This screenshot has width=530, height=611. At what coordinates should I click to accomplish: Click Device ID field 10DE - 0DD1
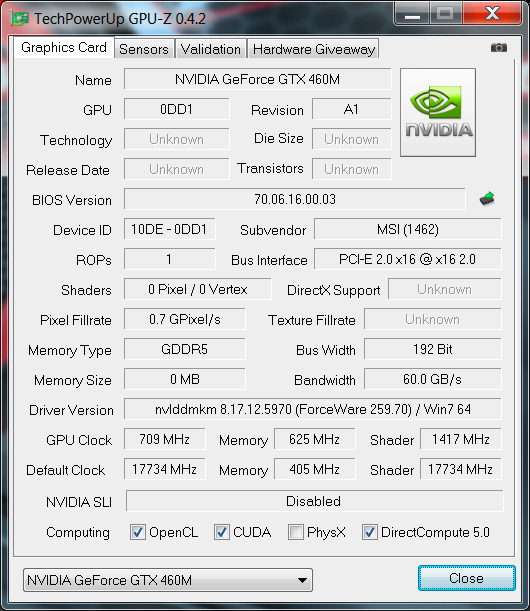(x=170, y=229)
